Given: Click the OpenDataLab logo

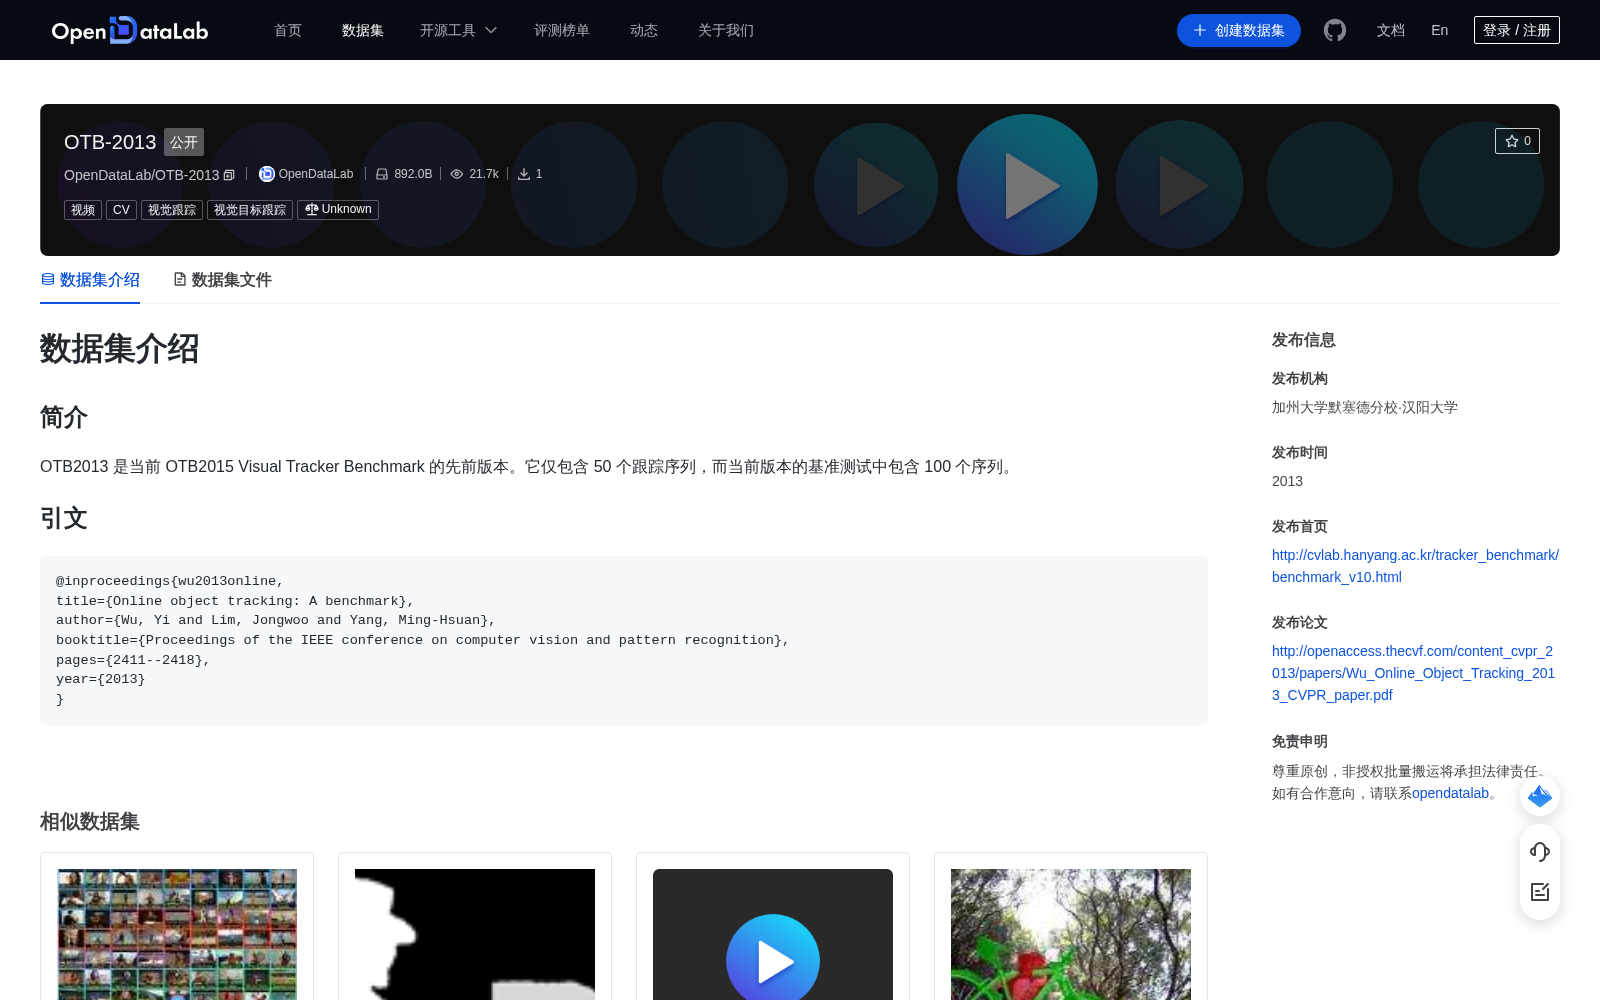Looking at the screenshot, I should [130, 30].
